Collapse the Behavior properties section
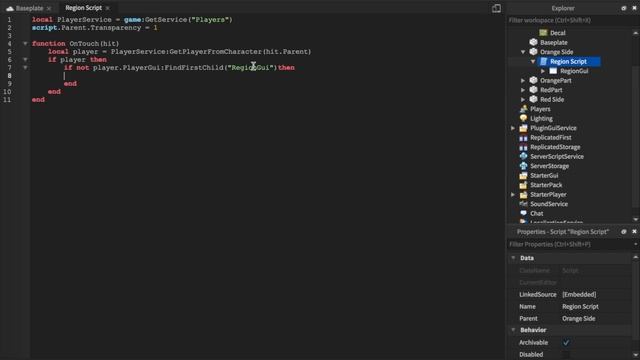640x360 pixels. [x=513, y=330]
